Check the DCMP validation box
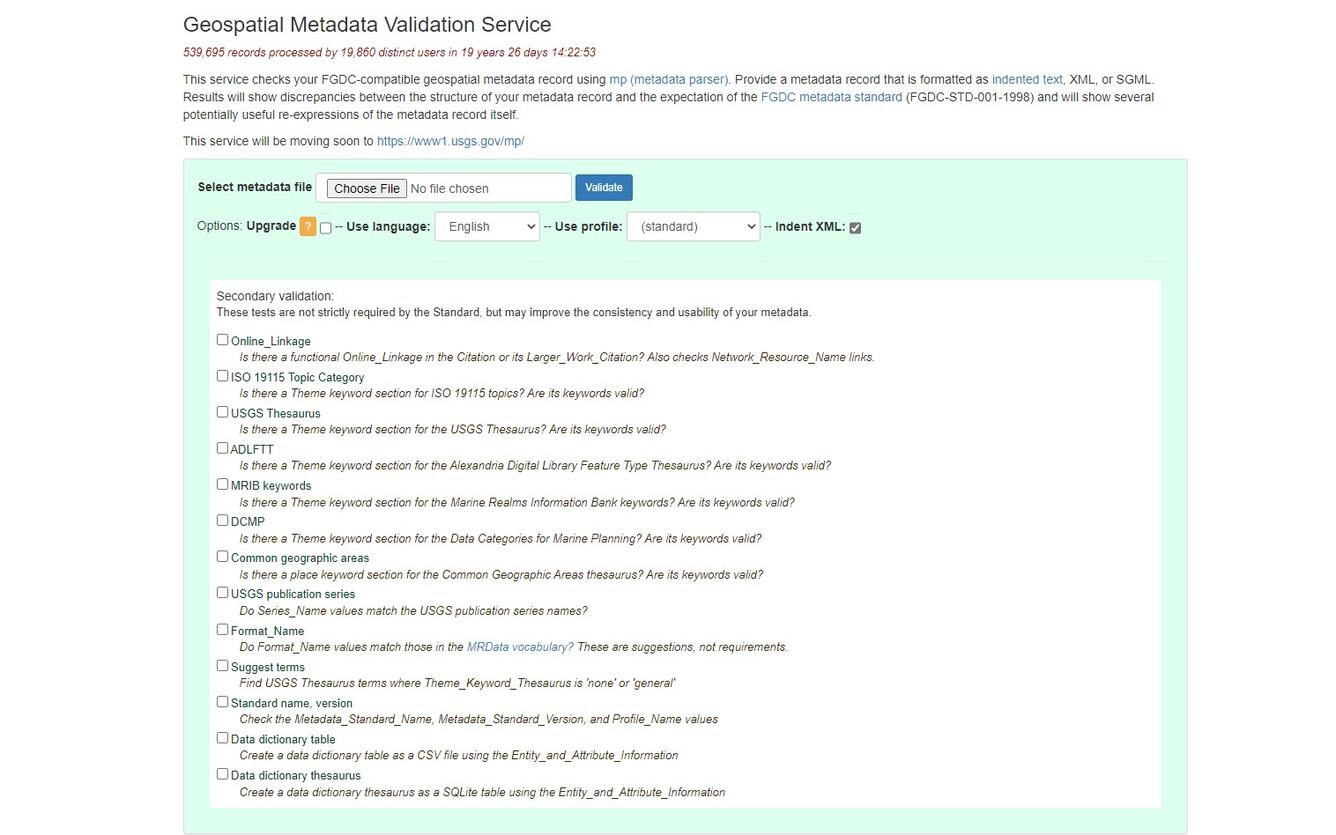Image resolution: width=1336 pixels, height=835 pixels. click(222, 519)
